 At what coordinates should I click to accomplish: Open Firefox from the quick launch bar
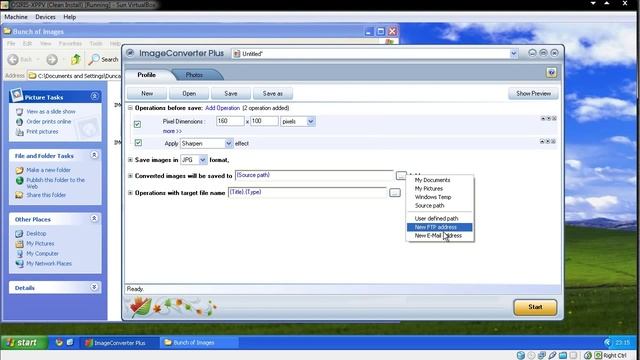coord(59,342)
